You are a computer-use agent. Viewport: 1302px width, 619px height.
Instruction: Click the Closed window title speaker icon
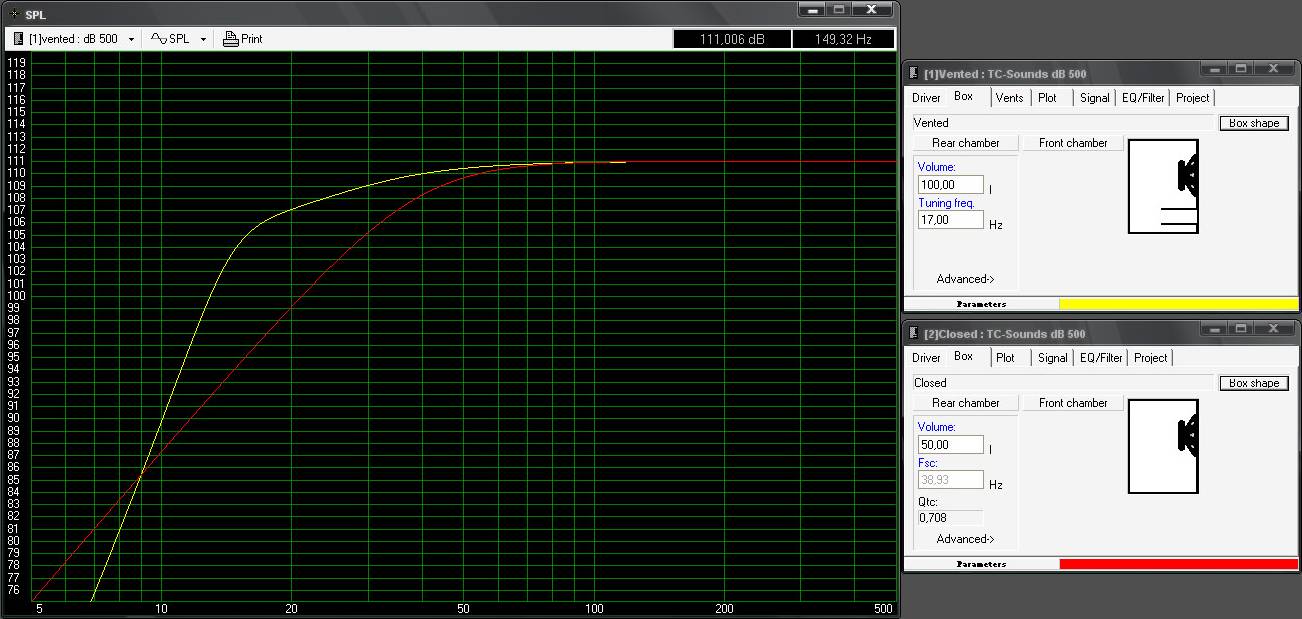tap(913, 334)
